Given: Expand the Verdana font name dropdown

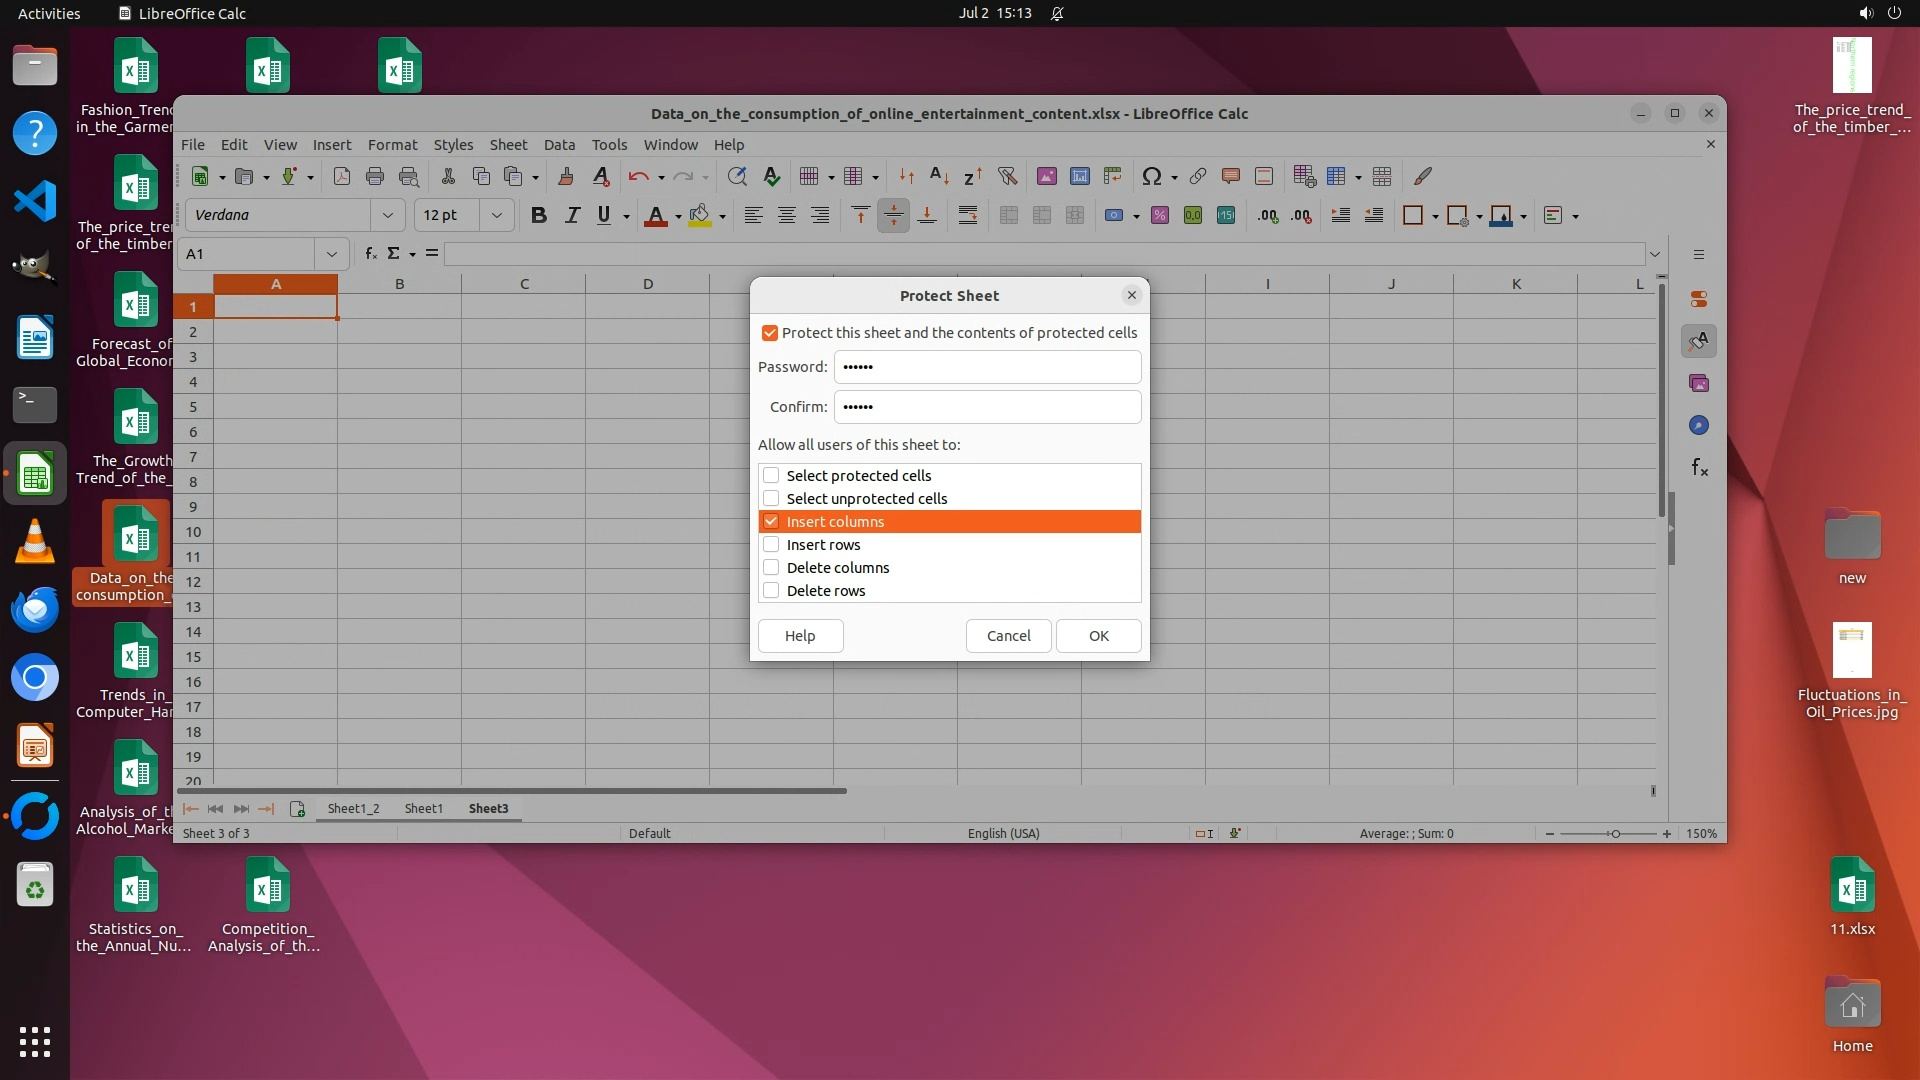Looking at the screenshot, I should [387, 215].
